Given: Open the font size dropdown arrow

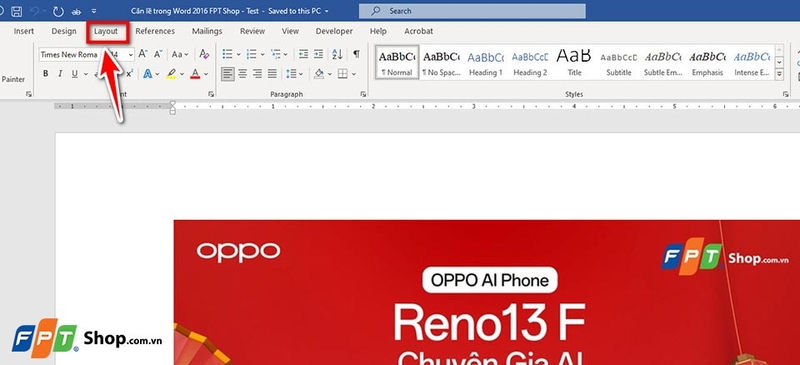Looking at the screenshot, I should (x=131, y=54).
